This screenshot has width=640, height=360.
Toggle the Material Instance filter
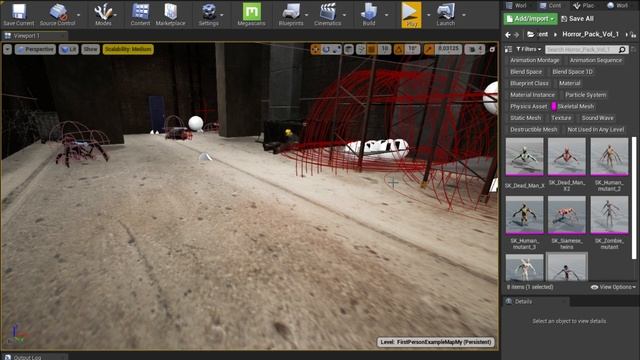[532, 95]
